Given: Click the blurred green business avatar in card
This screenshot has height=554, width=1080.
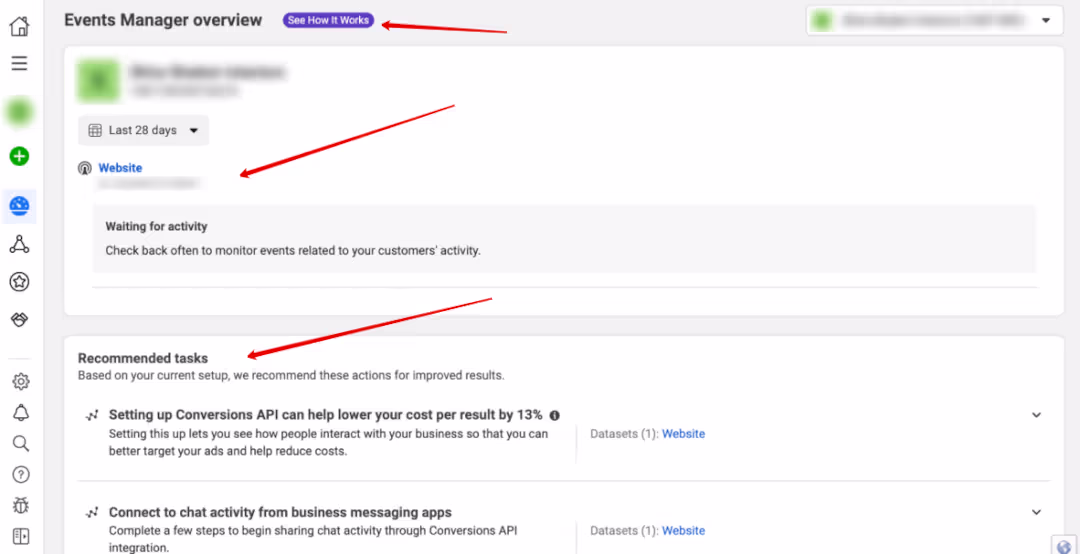Looking at the screenshot, I should click(x=96, y=80).
